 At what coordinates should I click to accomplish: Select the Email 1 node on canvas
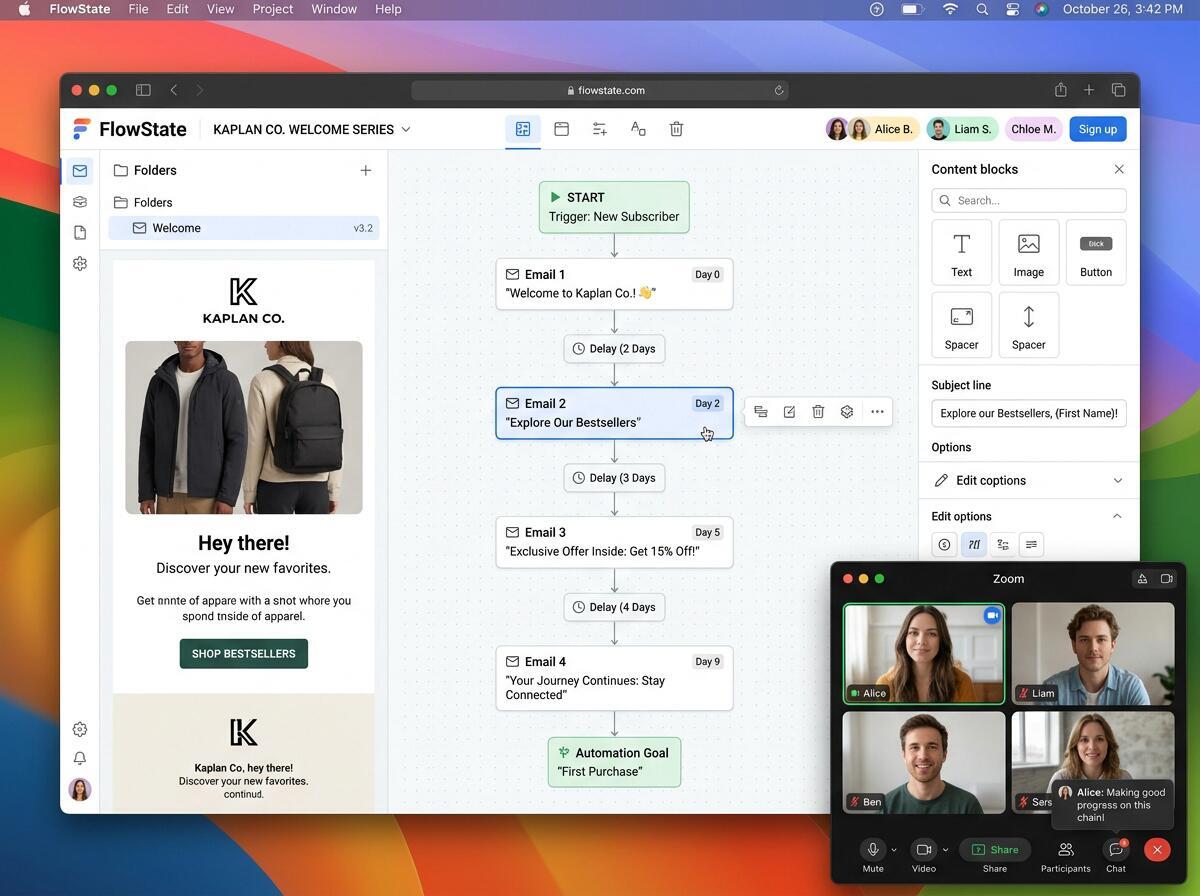click(x=614, y=284)
